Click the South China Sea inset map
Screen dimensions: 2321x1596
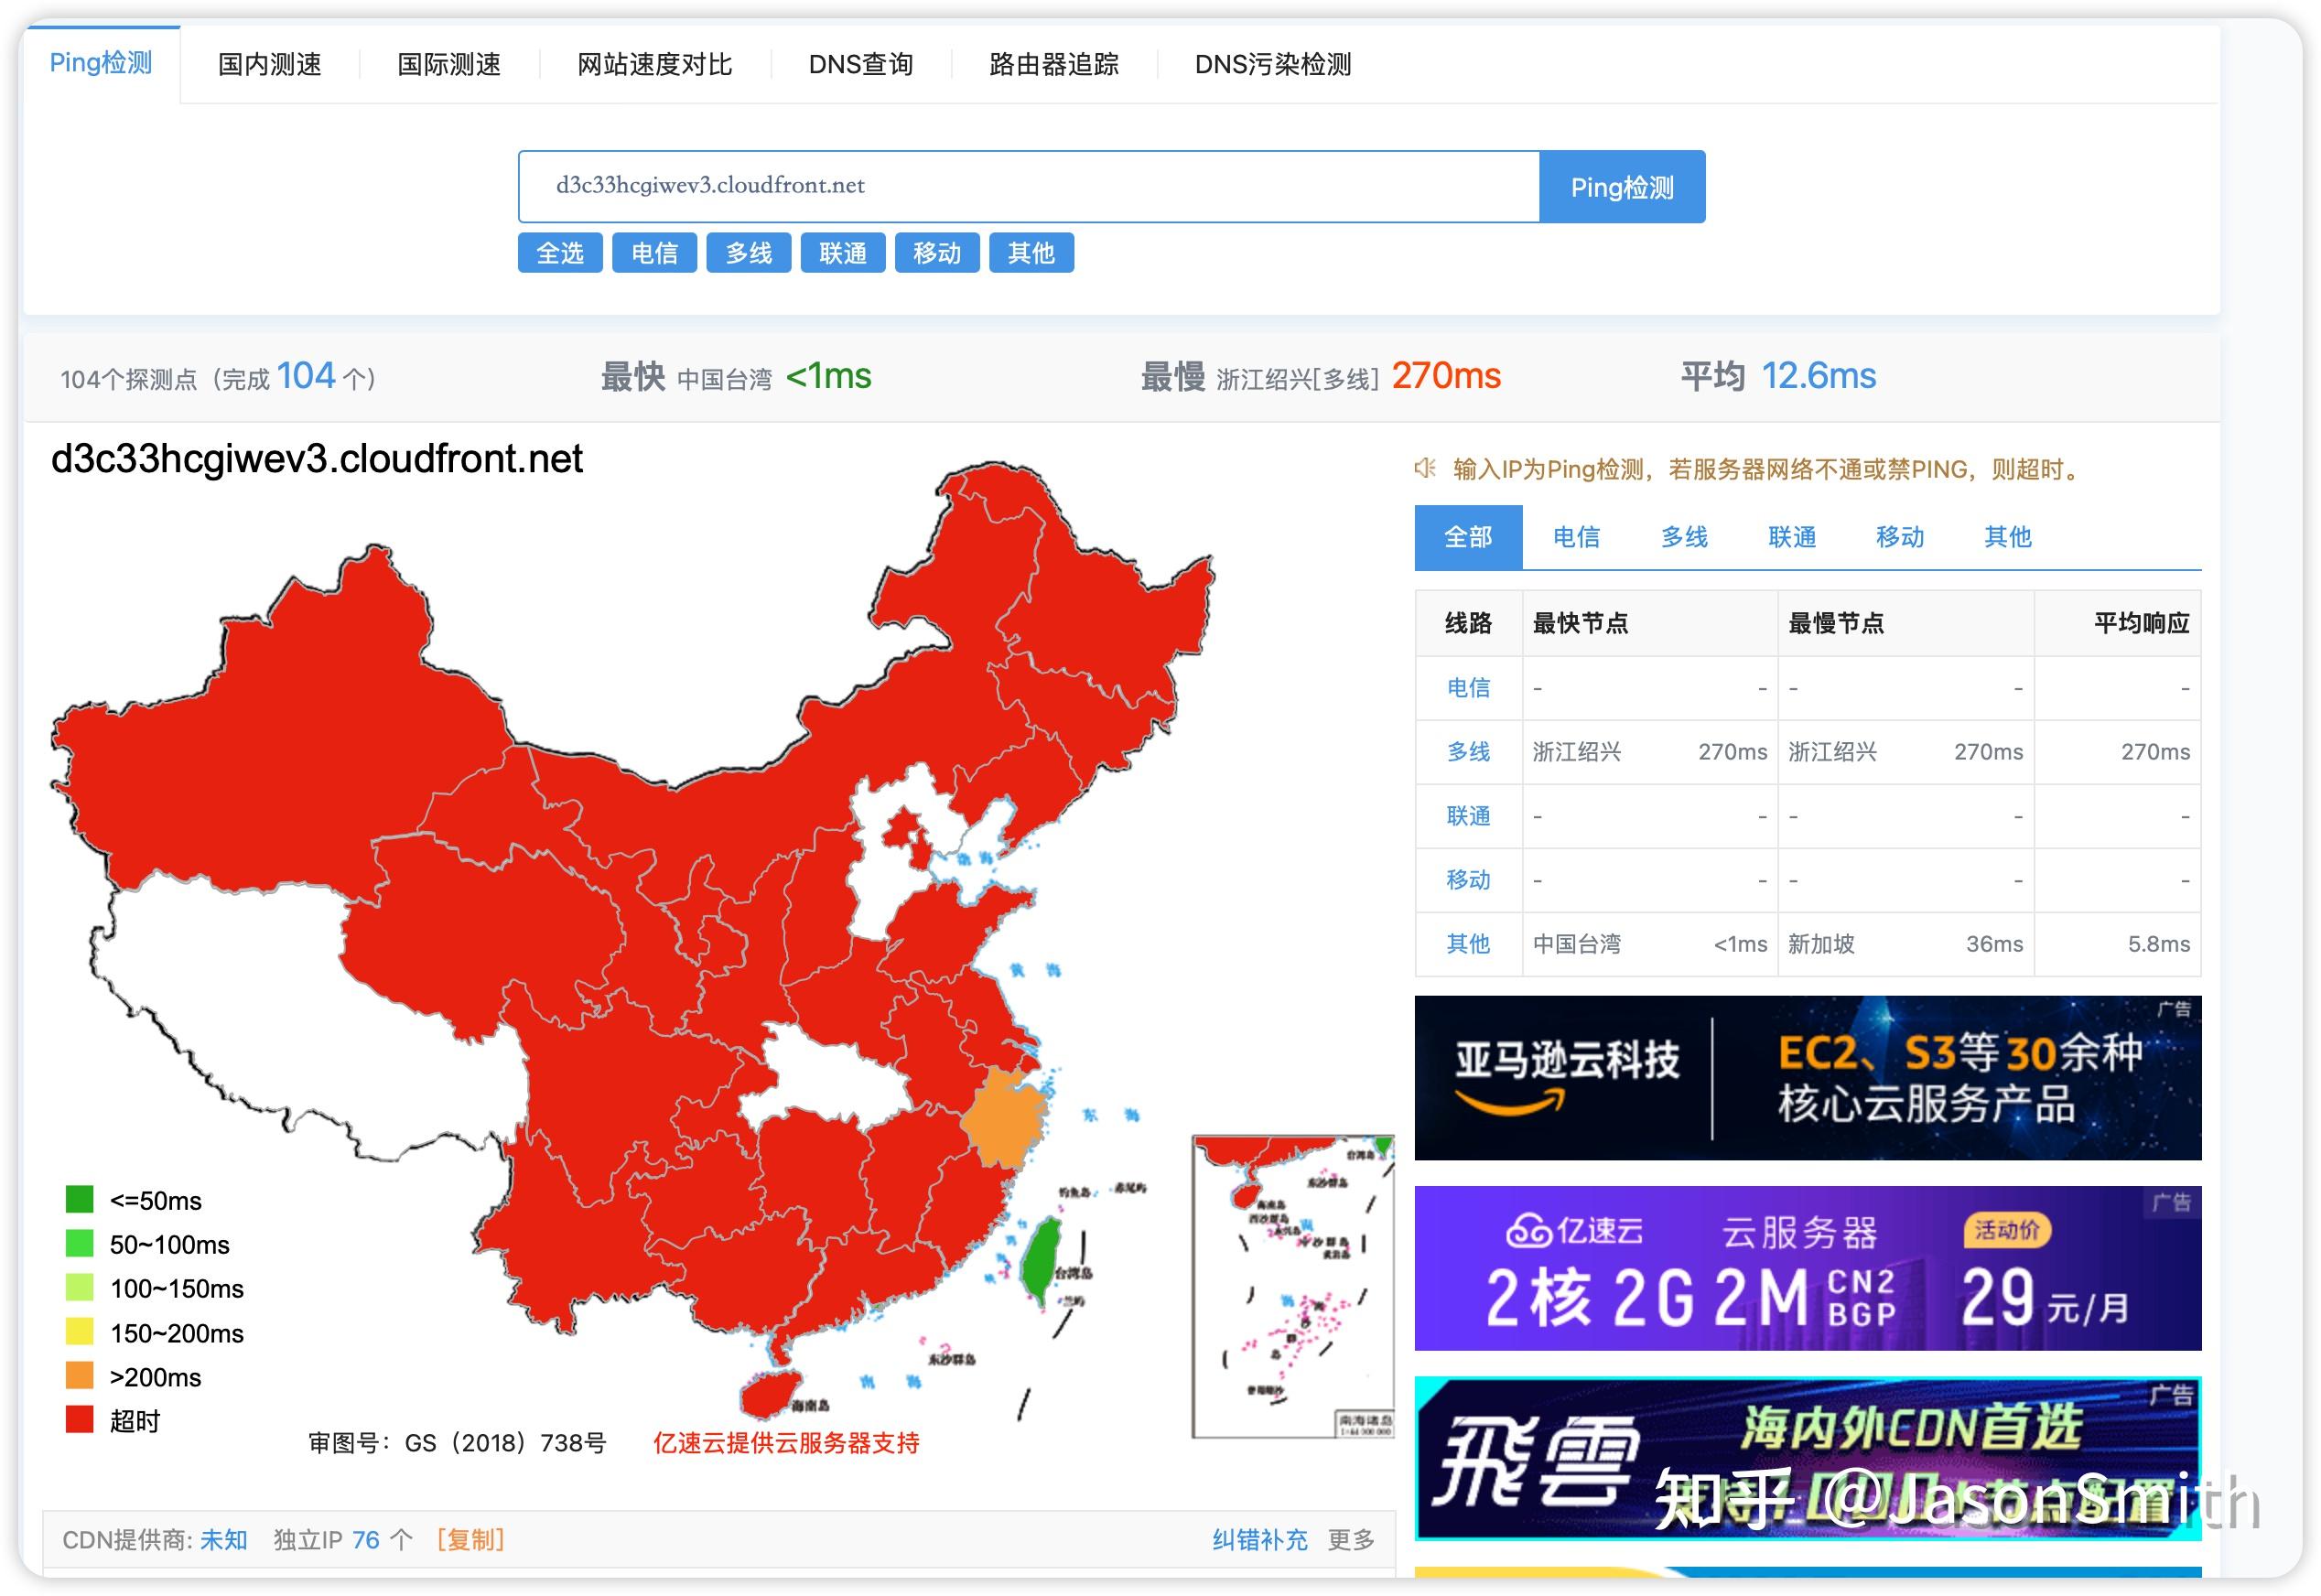pyautogui.click(x=1292, y=1287)
